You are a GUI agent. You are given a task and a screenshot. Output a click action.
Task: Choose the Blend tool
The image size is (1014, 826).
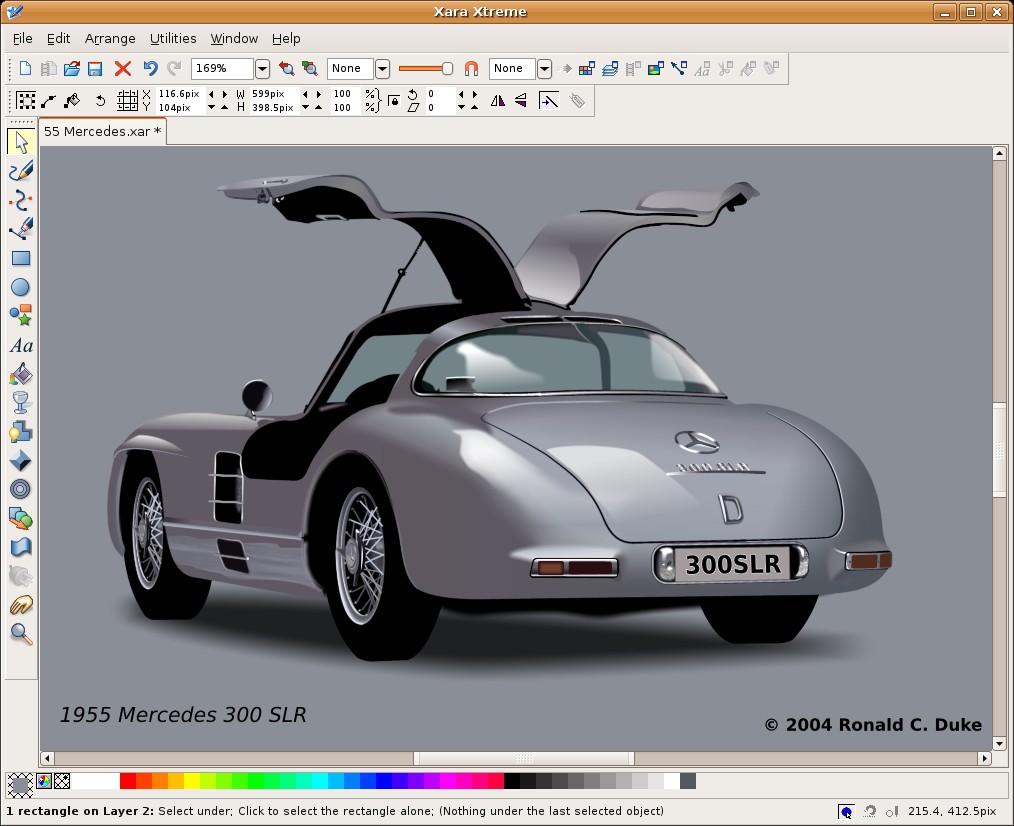coord(21,518)
